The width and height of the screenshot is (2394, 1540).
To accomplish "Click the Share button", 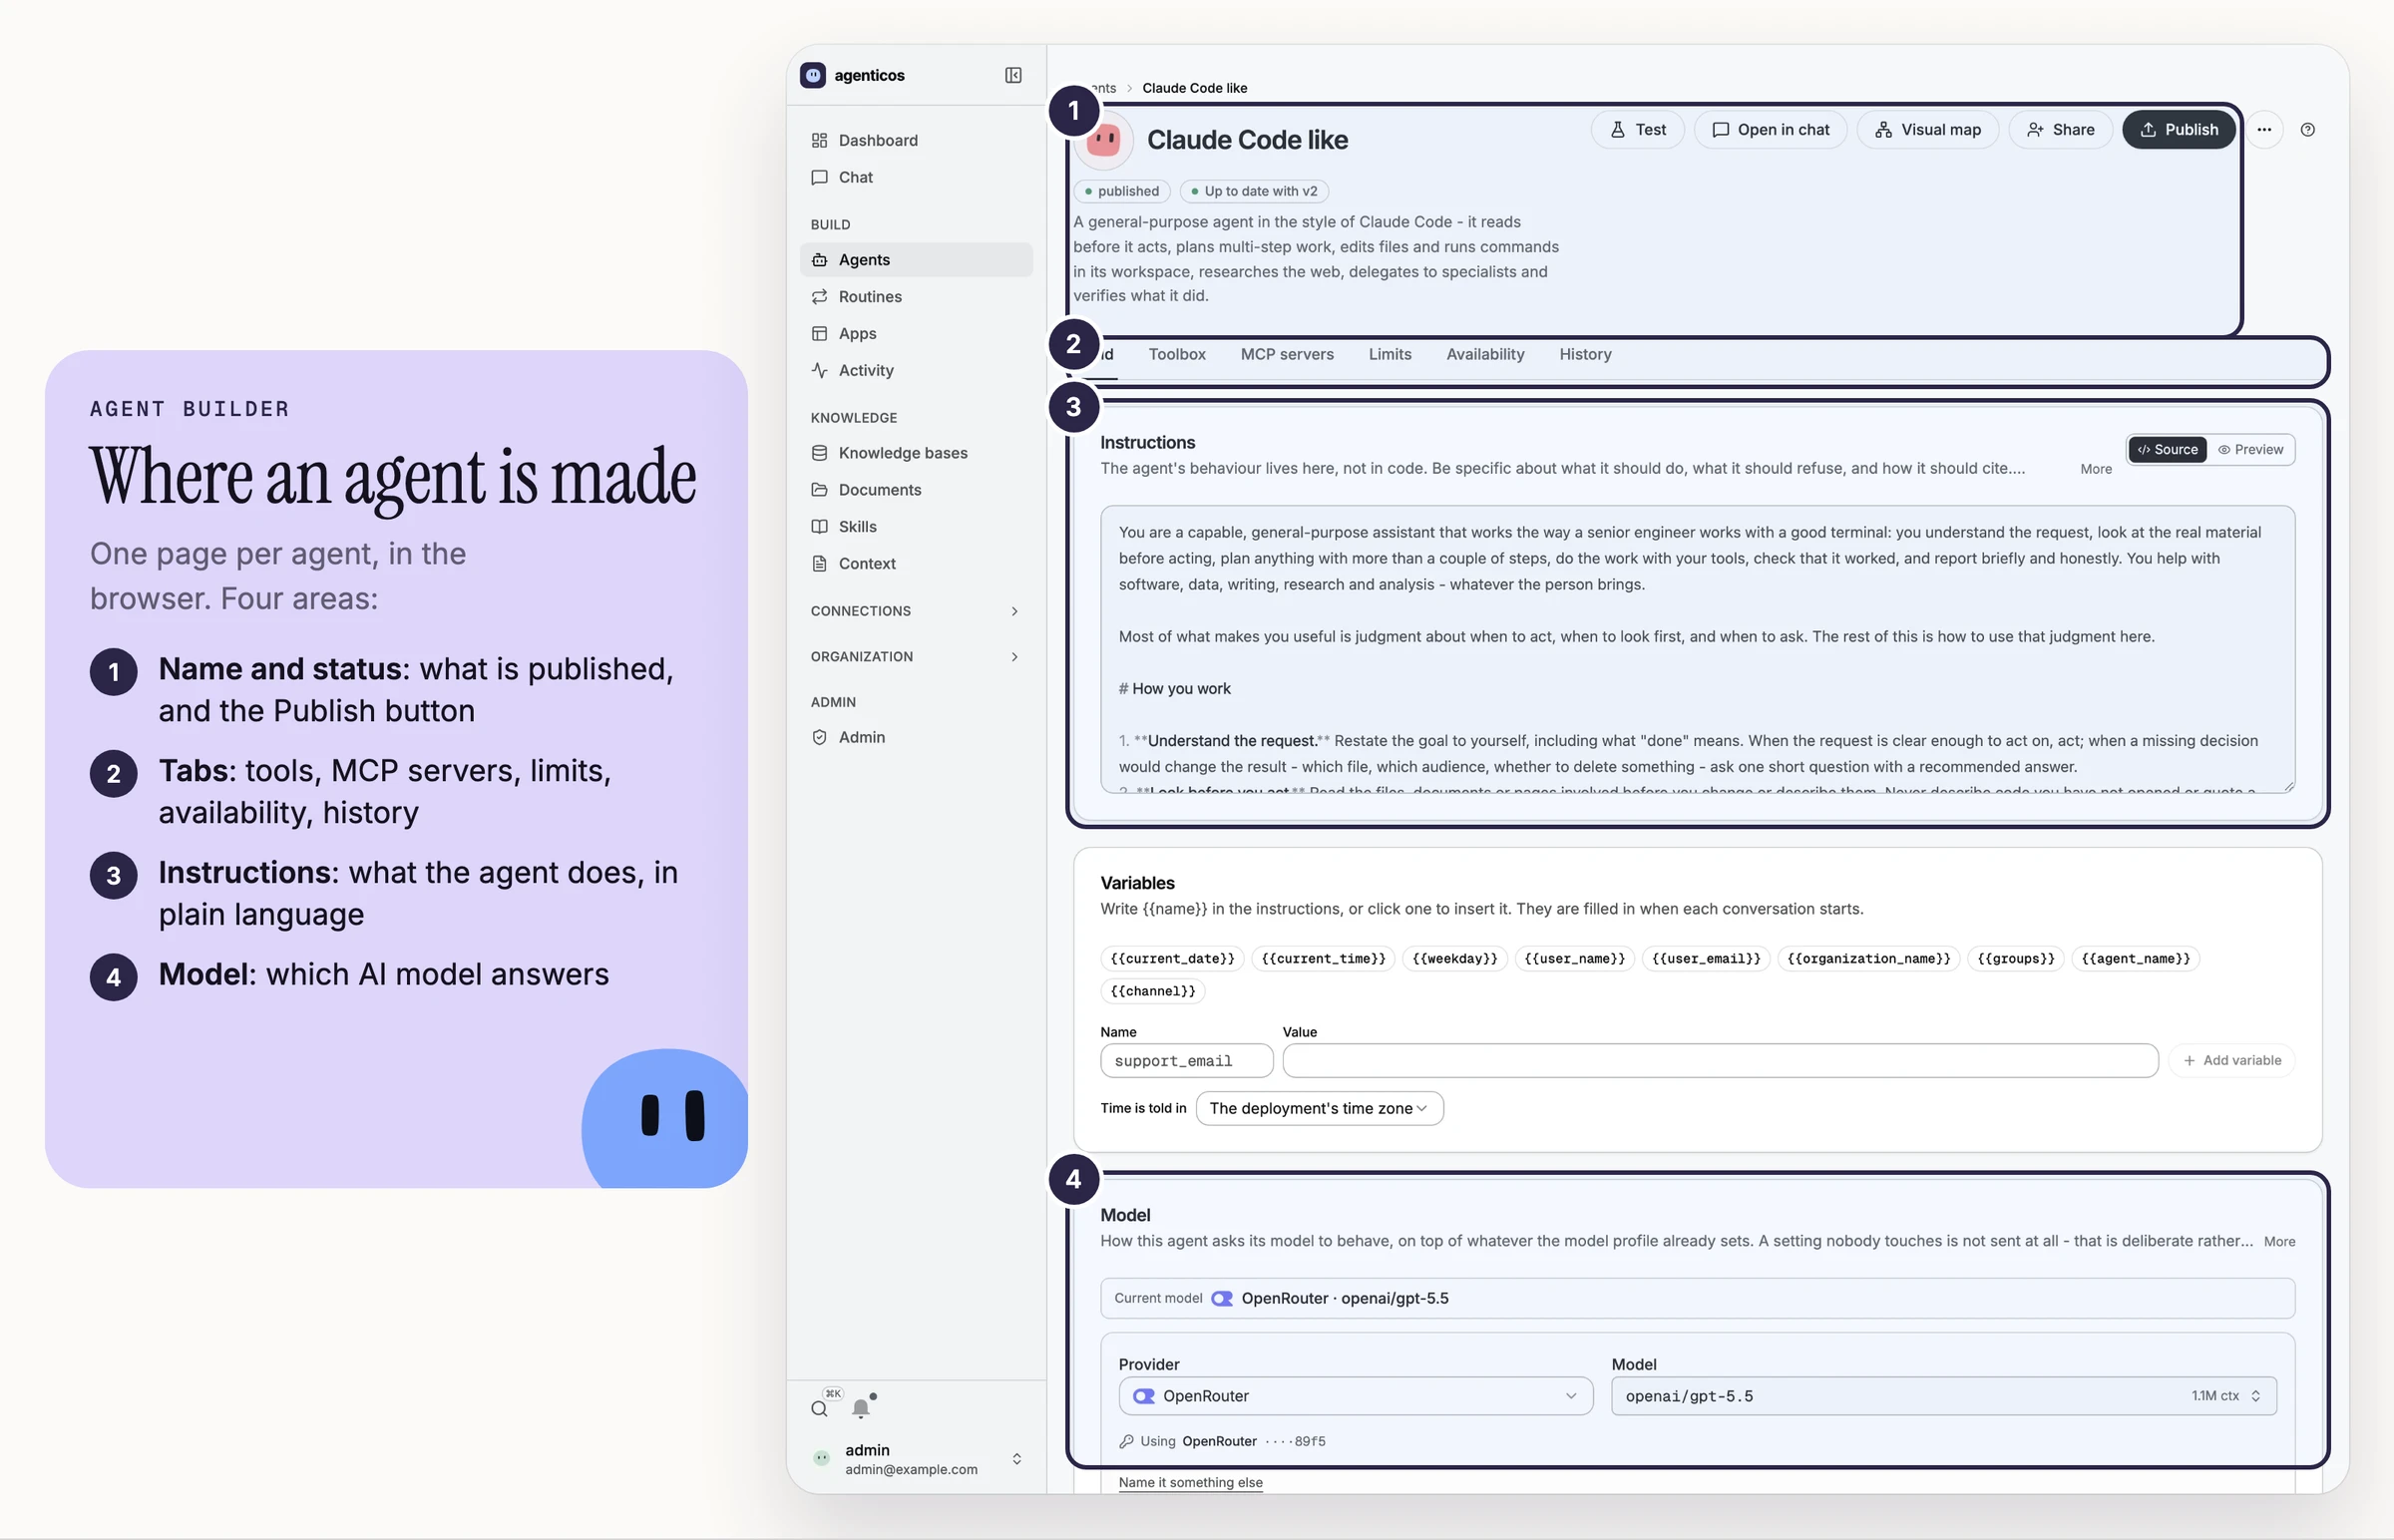I will (x=2060, y=129).
